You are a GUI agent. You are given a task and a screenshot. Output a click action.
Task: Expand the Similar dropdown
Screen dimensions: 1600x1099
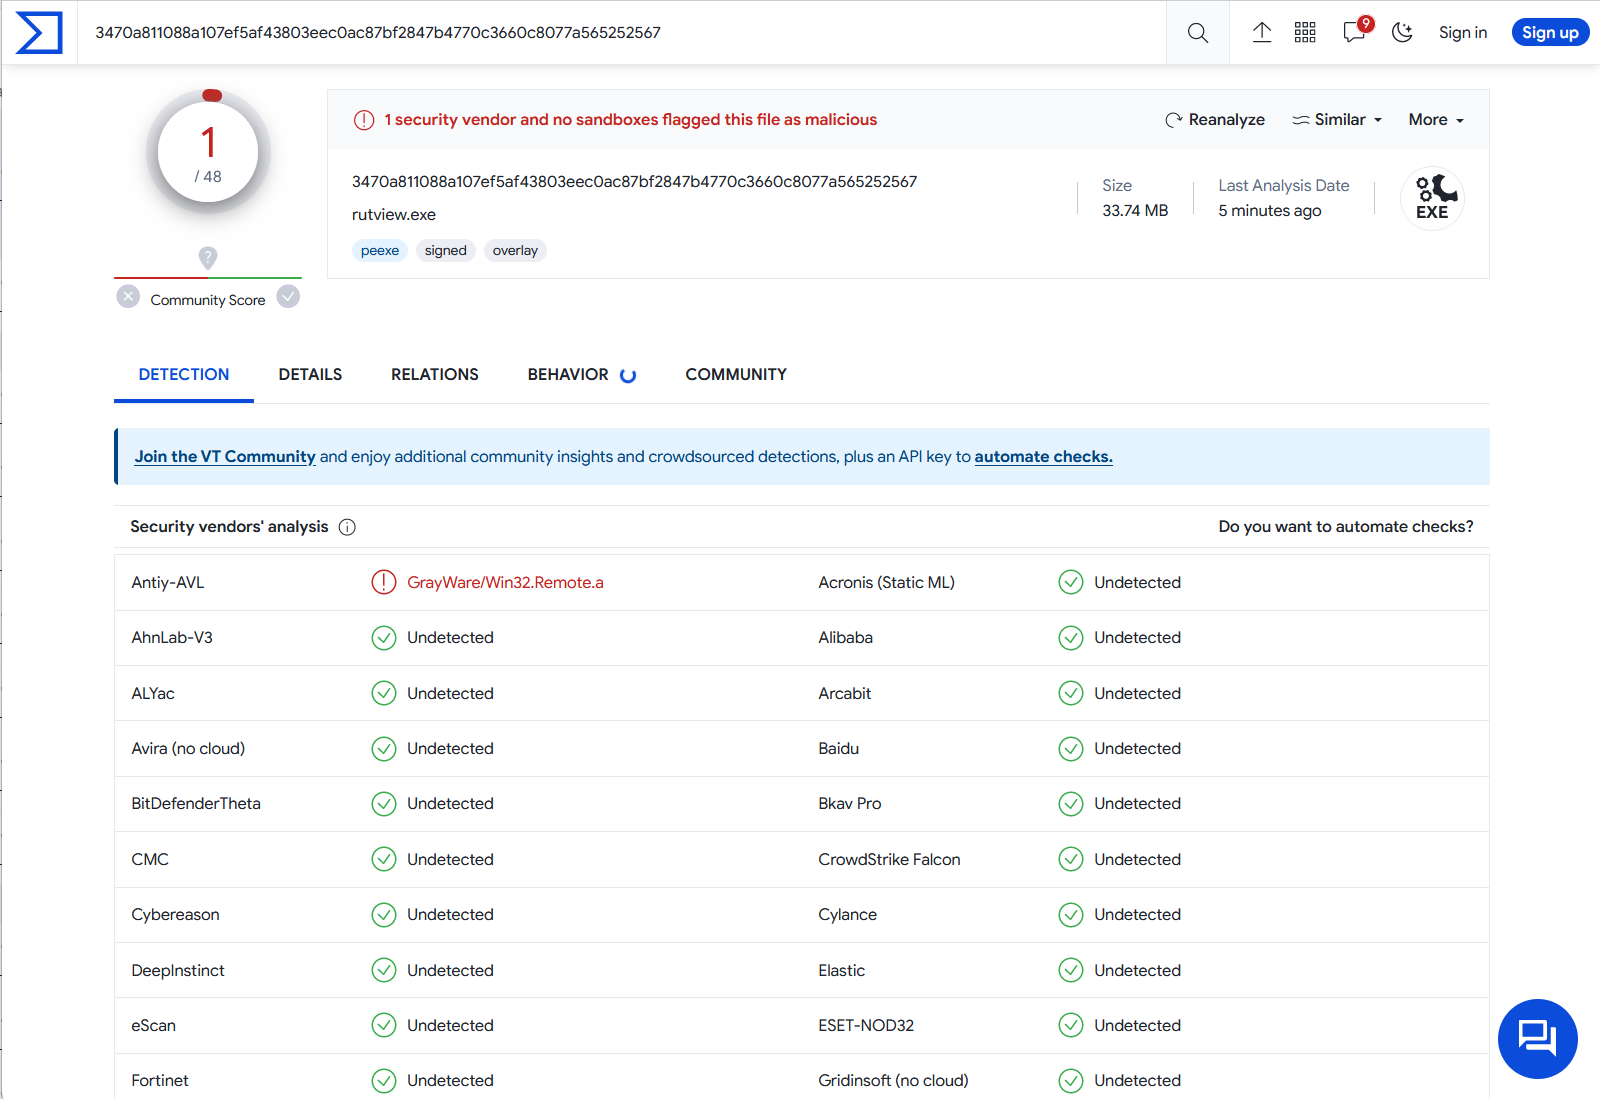[x=1337, y=120]
